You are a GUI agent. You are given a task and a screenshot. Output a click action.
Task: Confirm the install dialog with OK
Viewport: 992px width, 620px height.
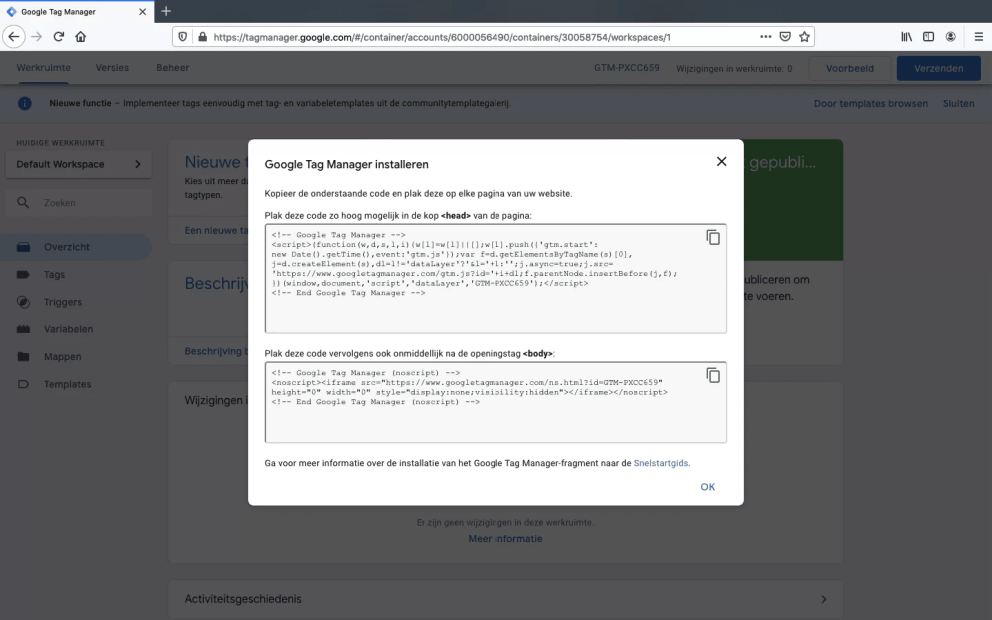[x=707, y=487]
